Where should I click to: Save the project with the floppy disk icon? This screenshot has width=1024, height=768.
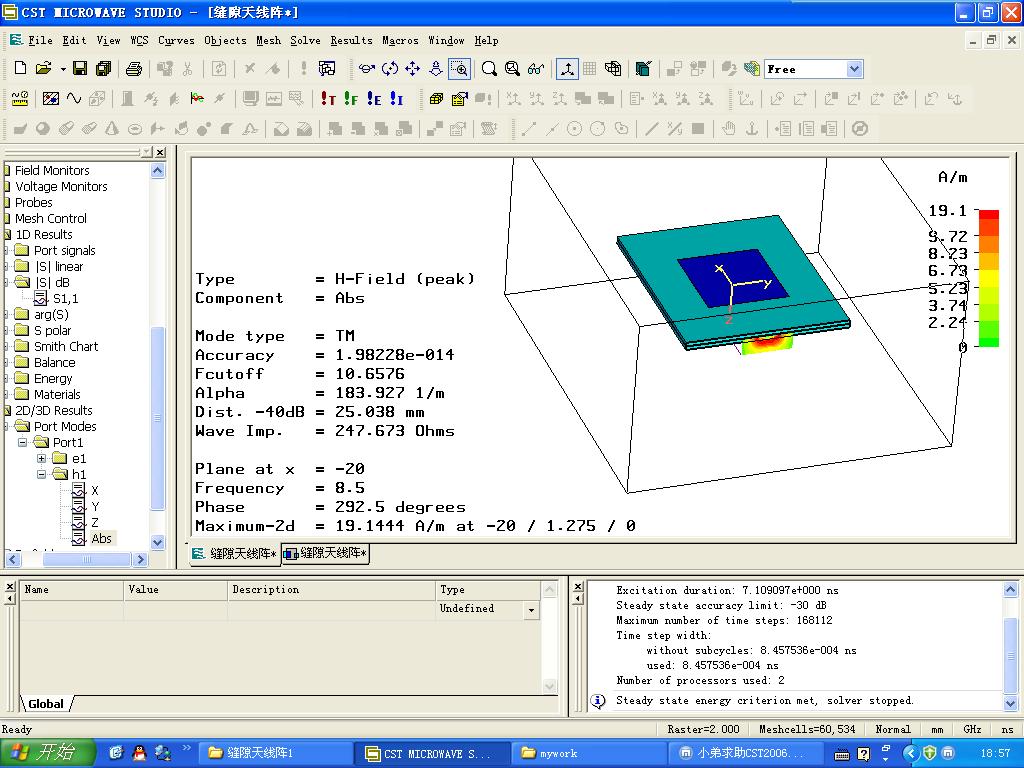click(x=80, y=69)
